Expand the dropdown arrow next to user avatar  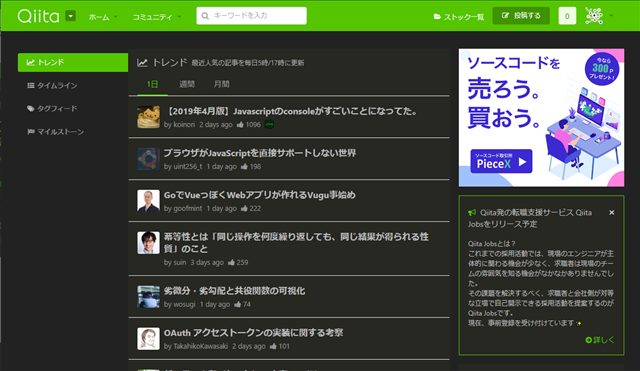click(x=611, y=16)
